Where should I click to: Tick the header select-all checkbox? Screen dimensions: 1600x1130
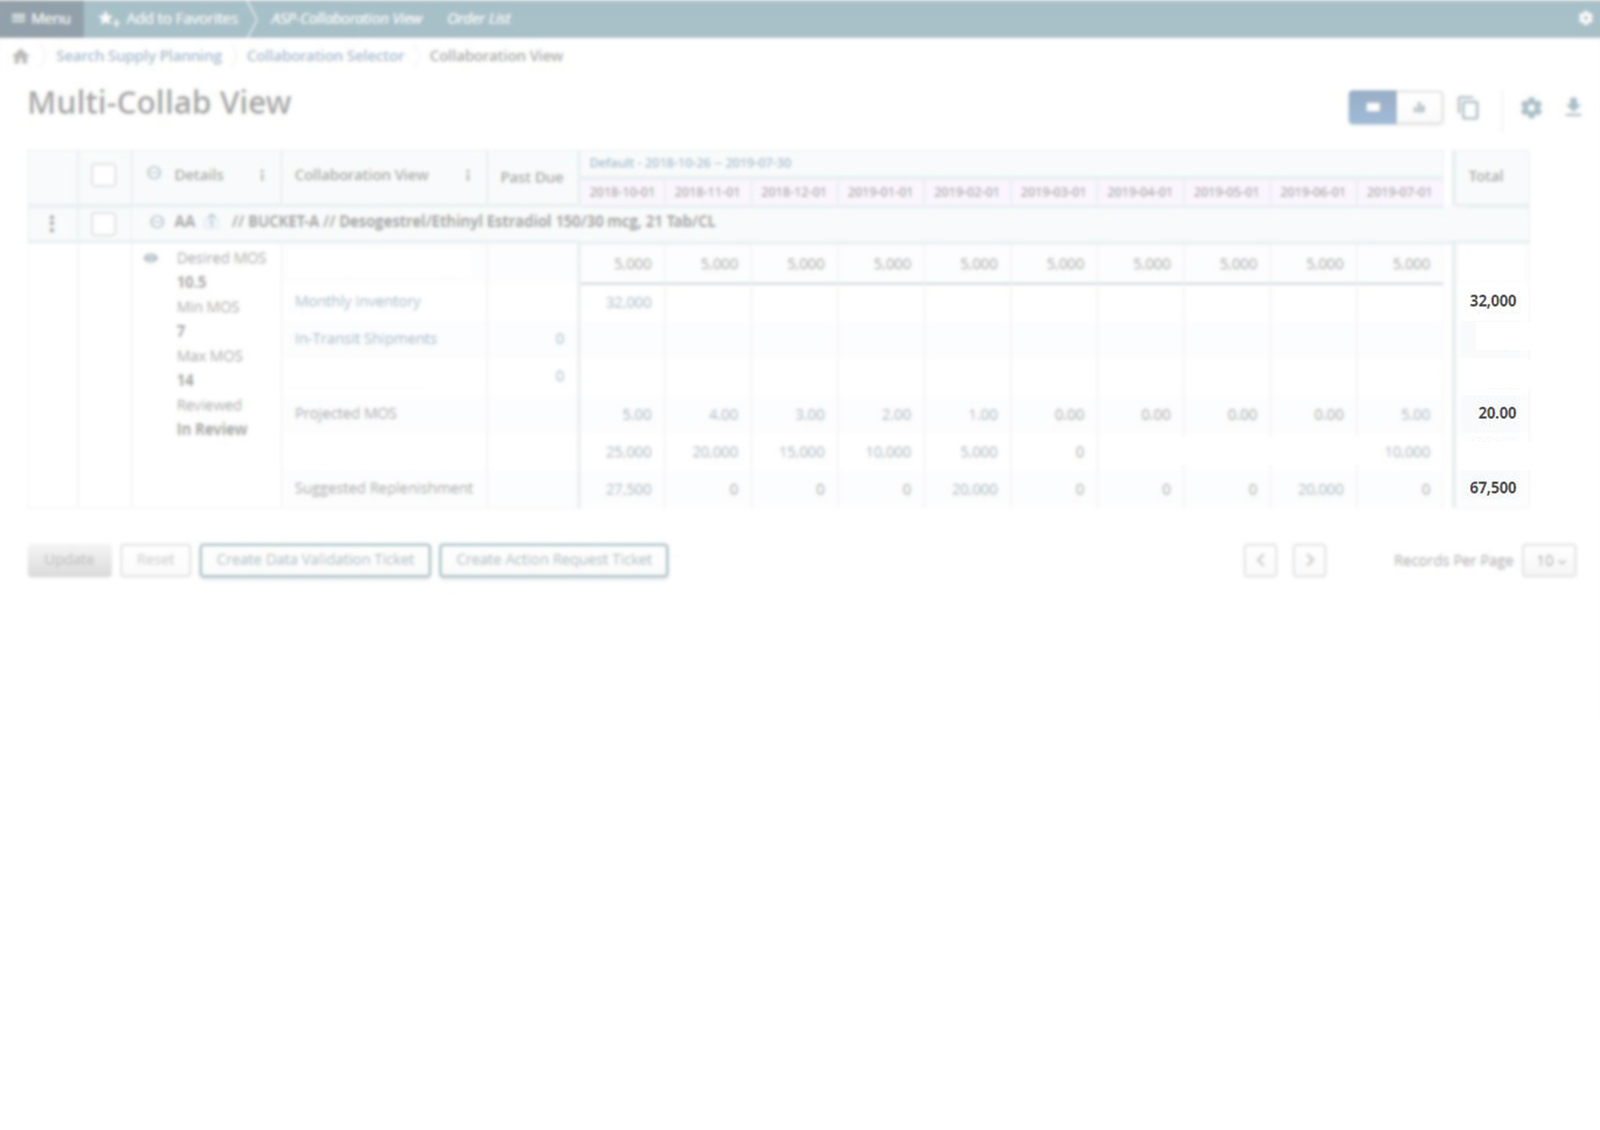click(104, 175)
